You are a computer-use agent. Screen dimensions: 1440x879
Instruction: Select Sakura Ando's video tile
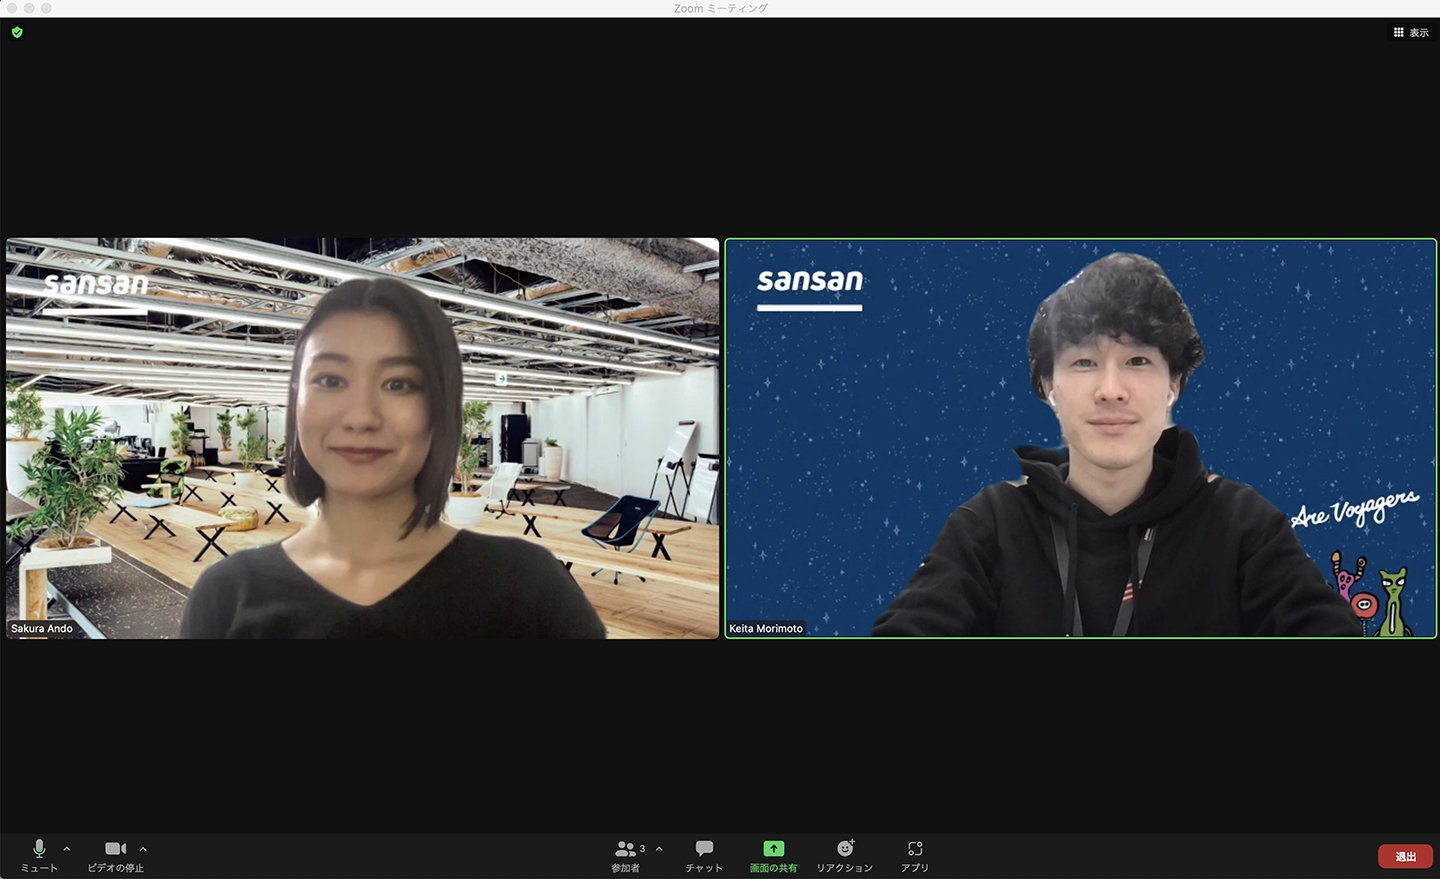point(362,438)
